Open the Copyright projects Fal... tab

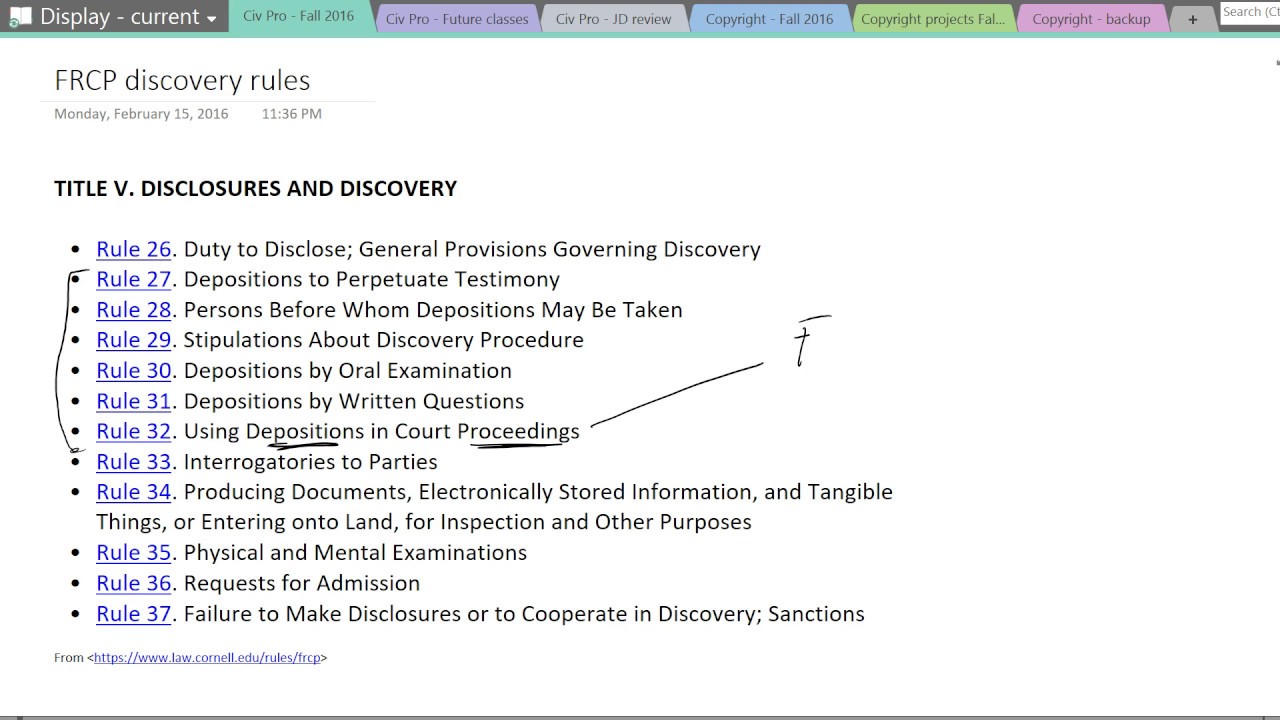point(933,19)
